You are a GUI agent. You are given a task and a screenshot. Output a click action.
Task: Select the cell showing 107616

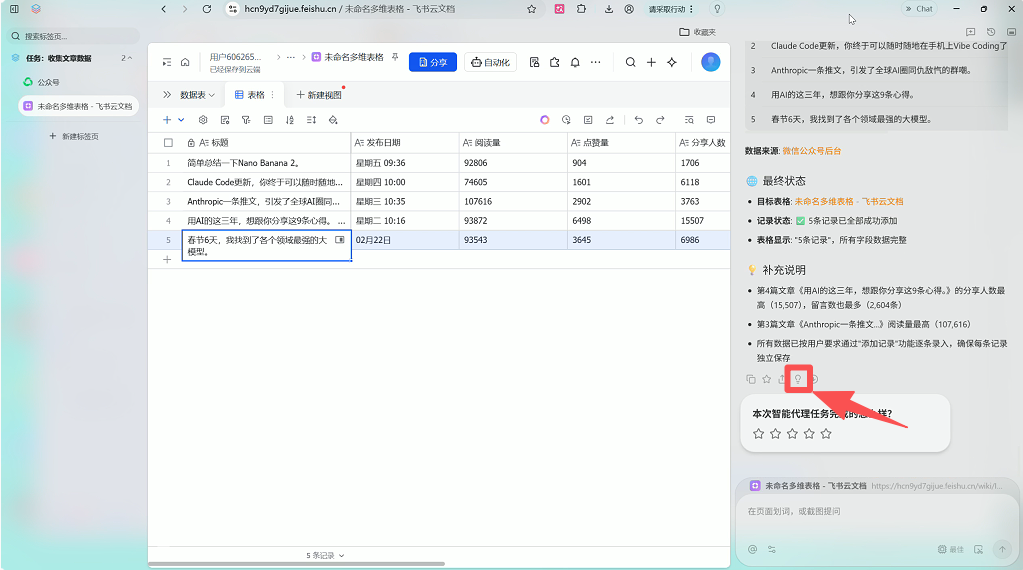(x=513, y=202)
